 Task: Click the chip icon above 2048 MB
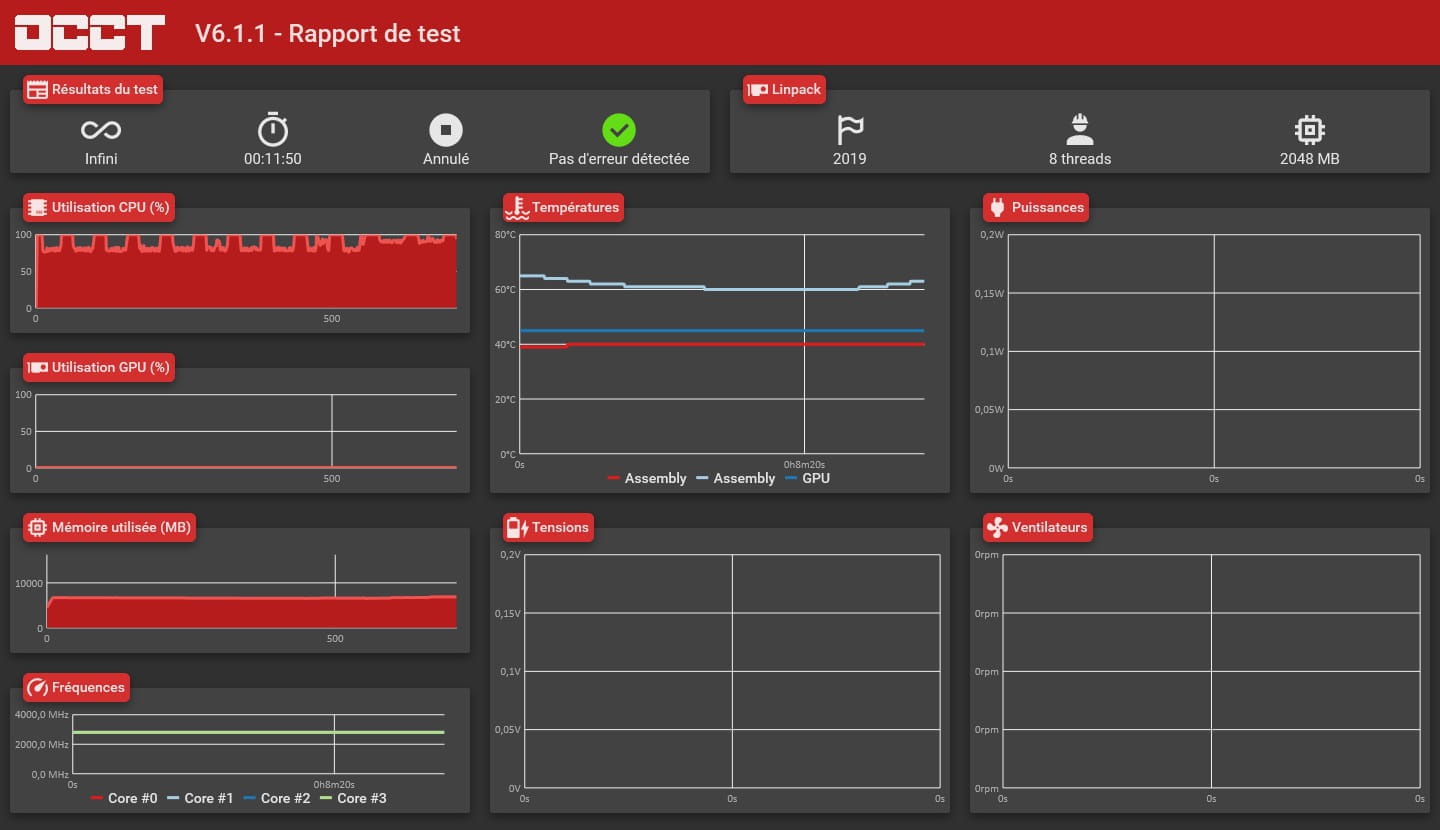pos(1310,130)
